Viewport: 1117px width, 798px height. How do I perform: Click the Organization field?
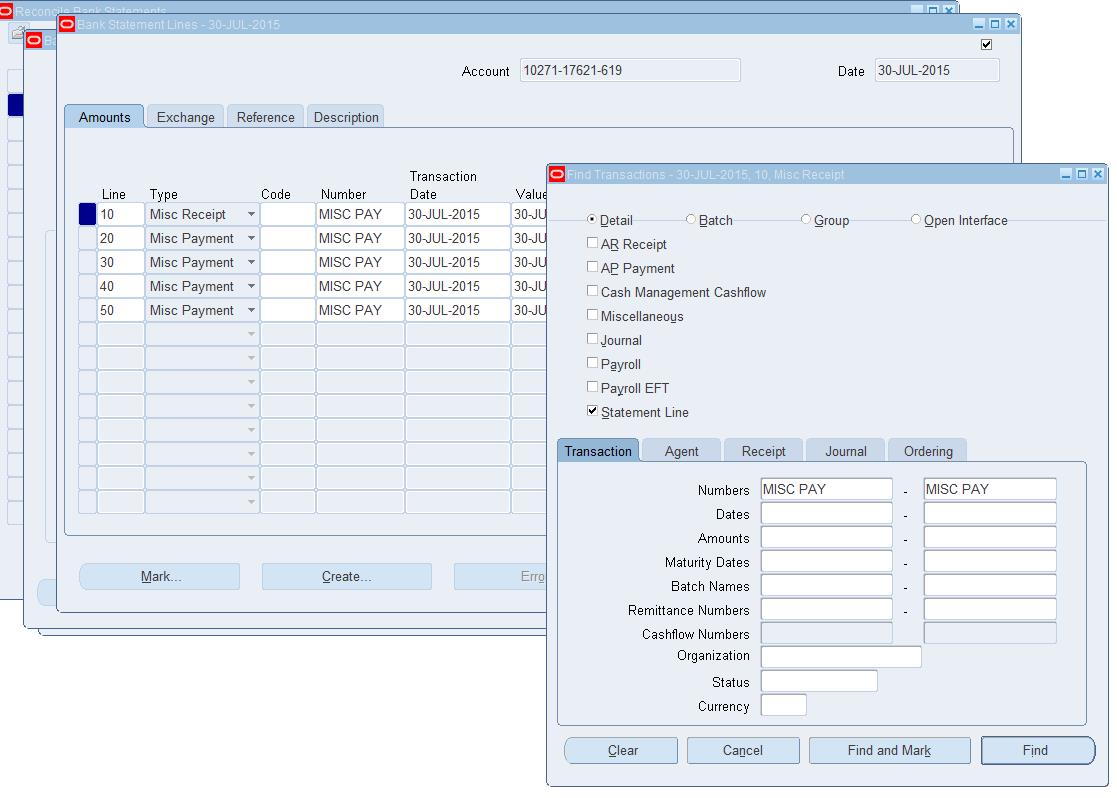tap(841, 656)
